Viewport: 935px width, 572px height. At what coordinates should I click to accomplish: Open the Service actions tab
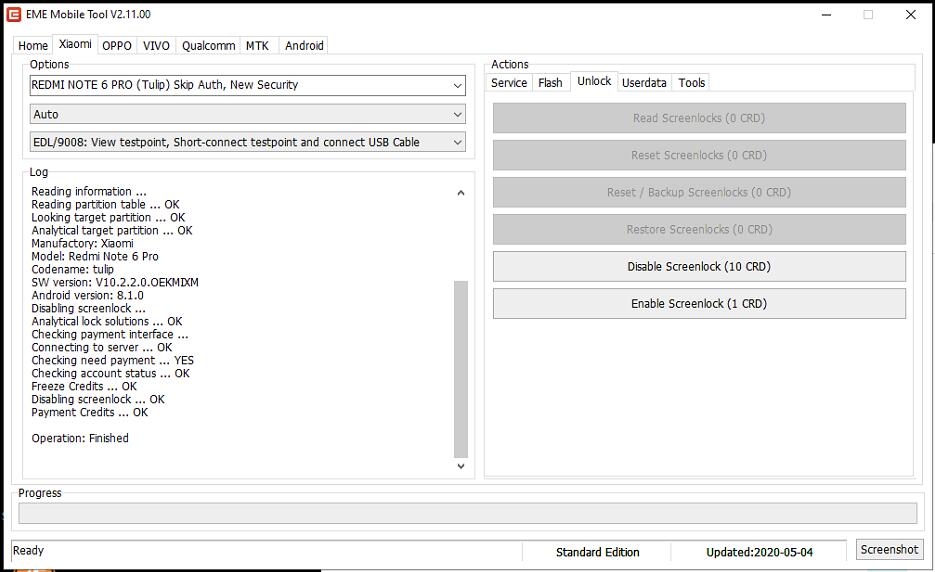(509, 82)
